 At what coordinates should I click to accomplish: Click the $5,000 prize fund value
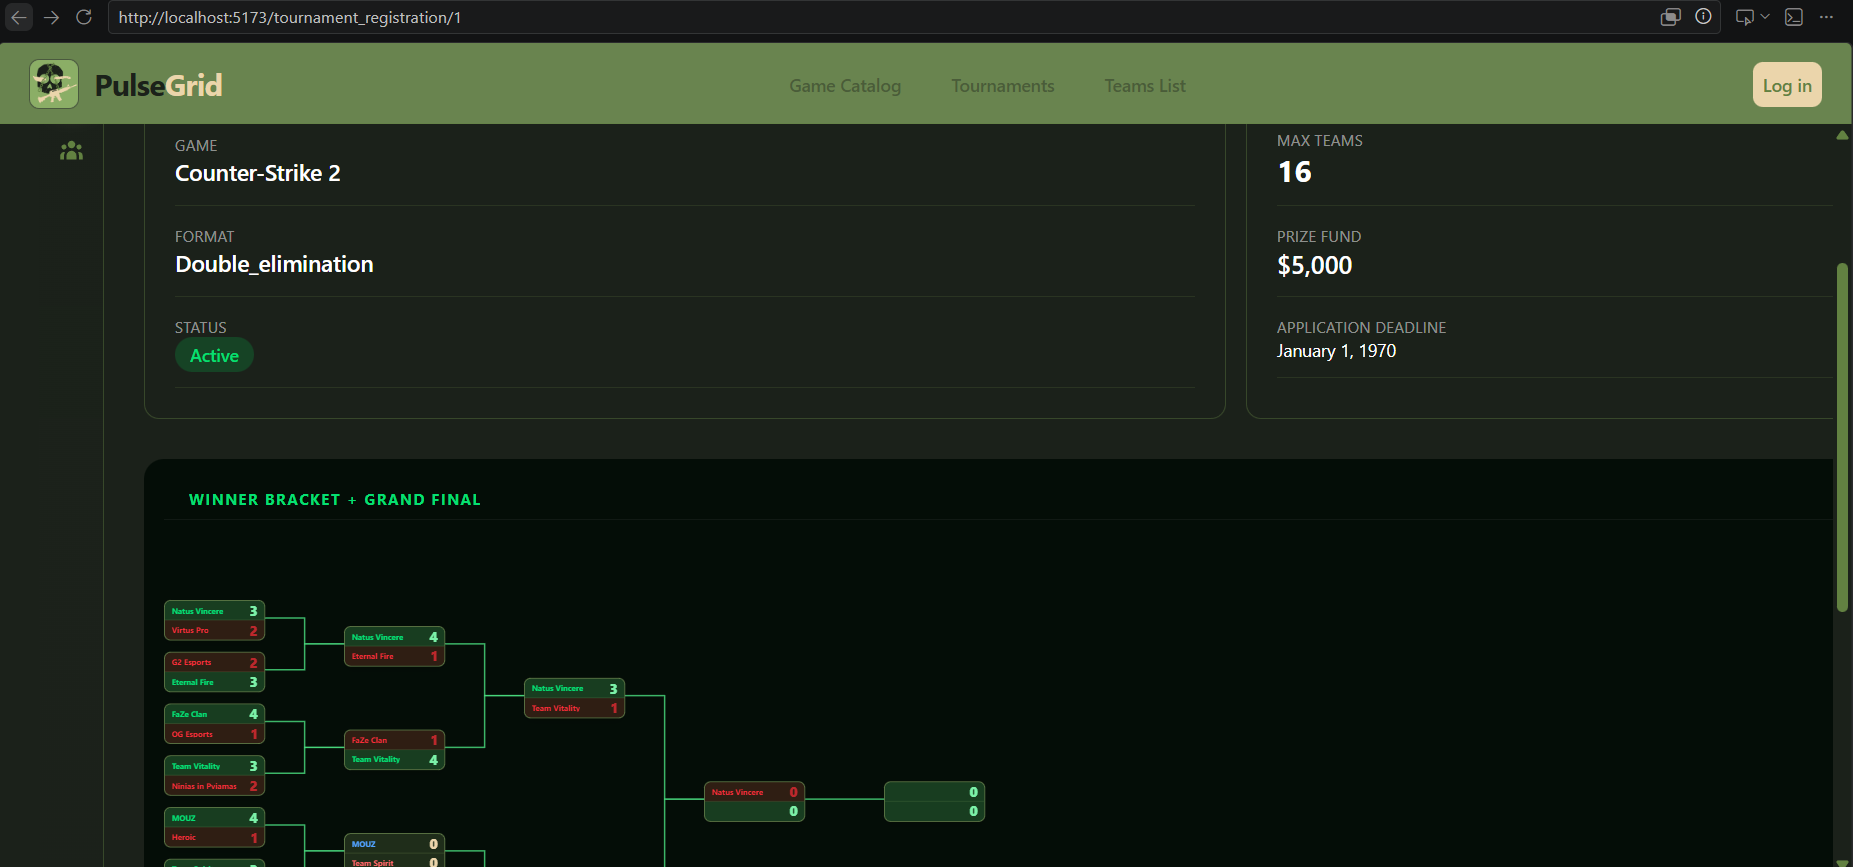[x=1314, y=265]
